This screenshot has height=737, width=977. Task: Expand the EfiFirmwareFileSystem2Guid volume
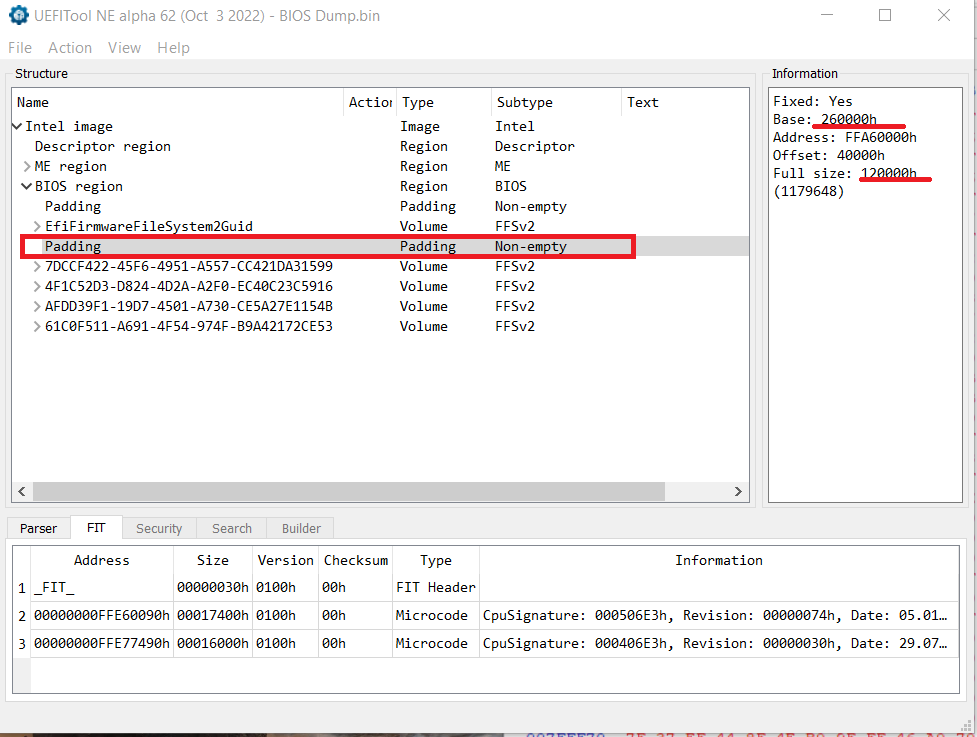(x=37, y=227)
